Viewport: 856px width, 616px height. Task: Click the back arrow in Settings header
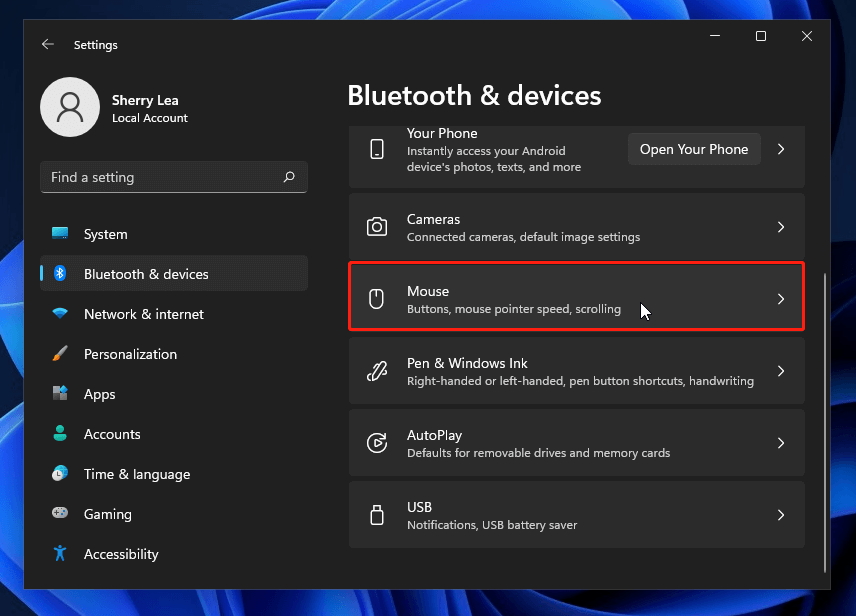pos(48,44)
